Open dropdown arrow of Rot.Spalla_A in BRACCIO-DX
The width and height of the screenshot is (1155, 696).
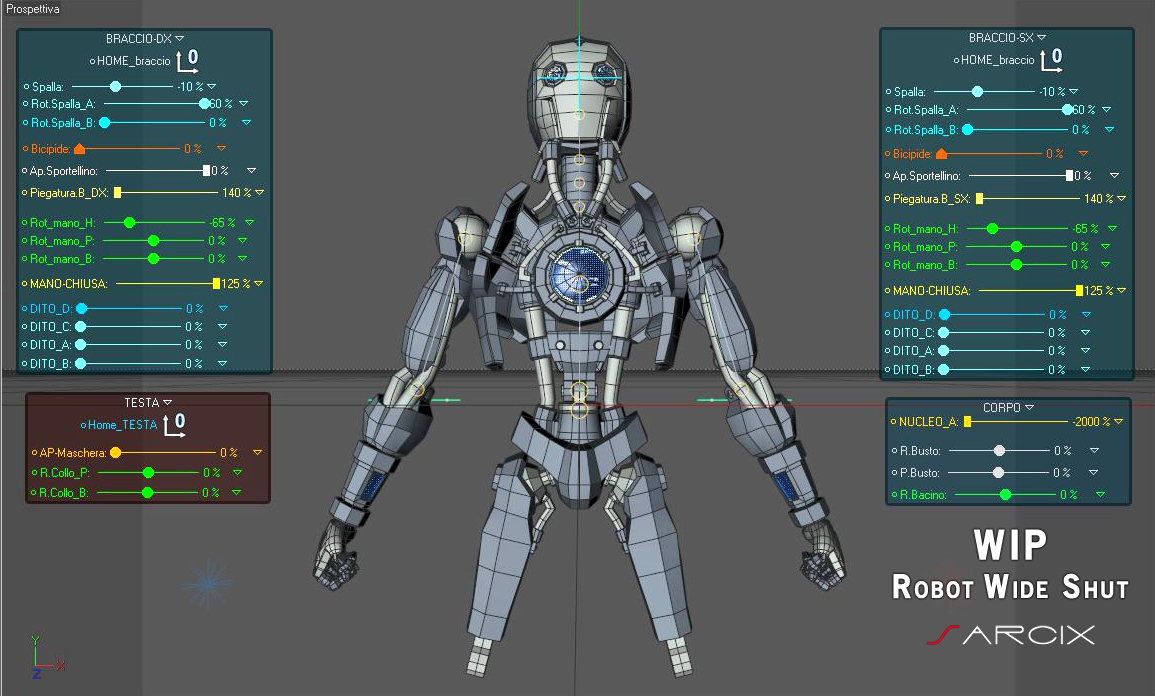click(x=244, y=104)
